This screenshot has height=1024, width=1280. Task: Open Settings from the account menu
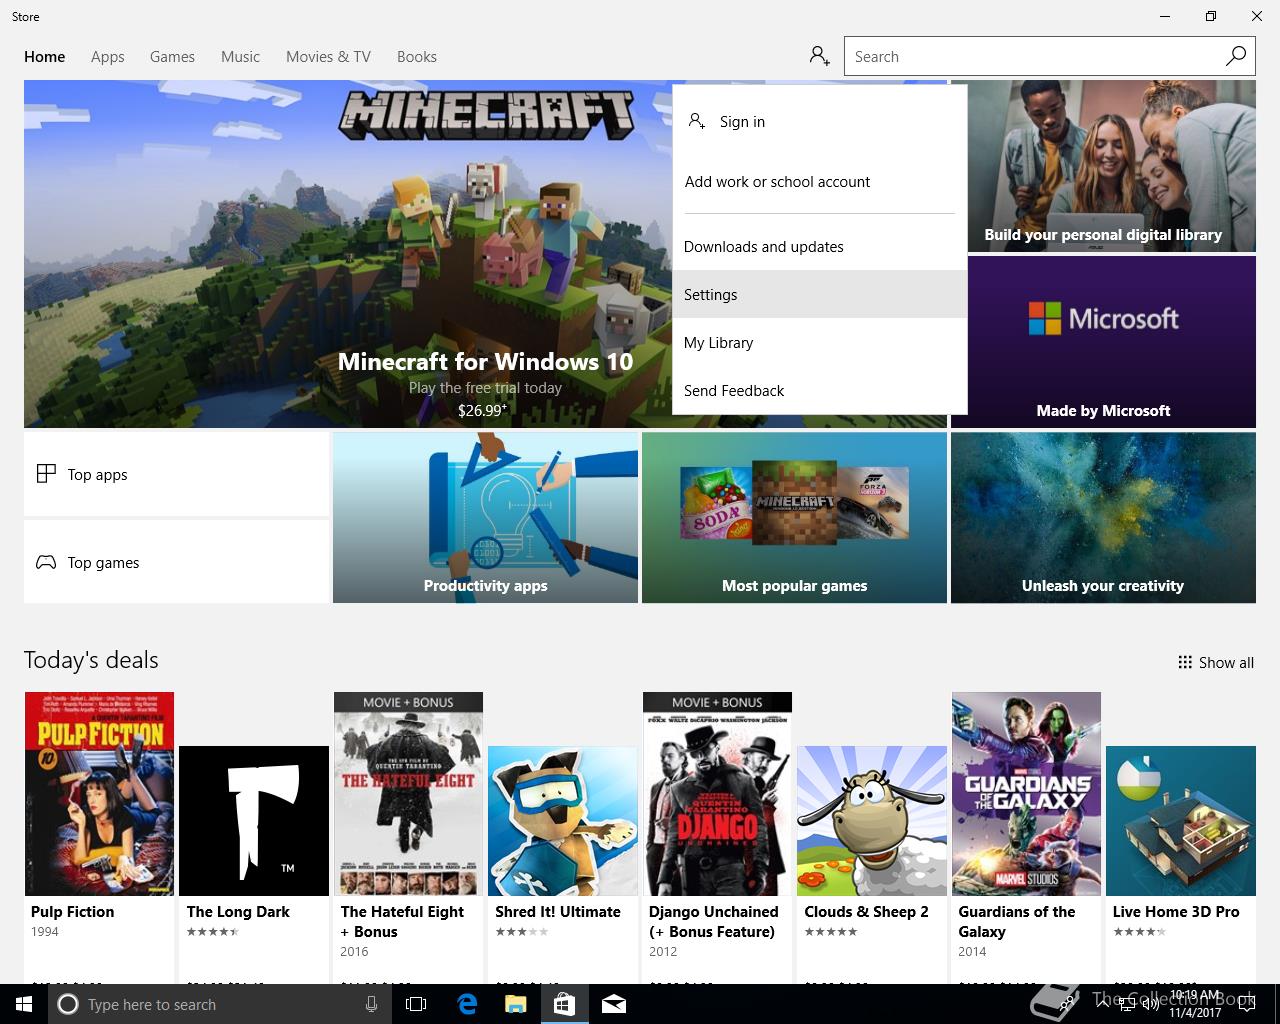pyautogui.click(x=819, y=294)
